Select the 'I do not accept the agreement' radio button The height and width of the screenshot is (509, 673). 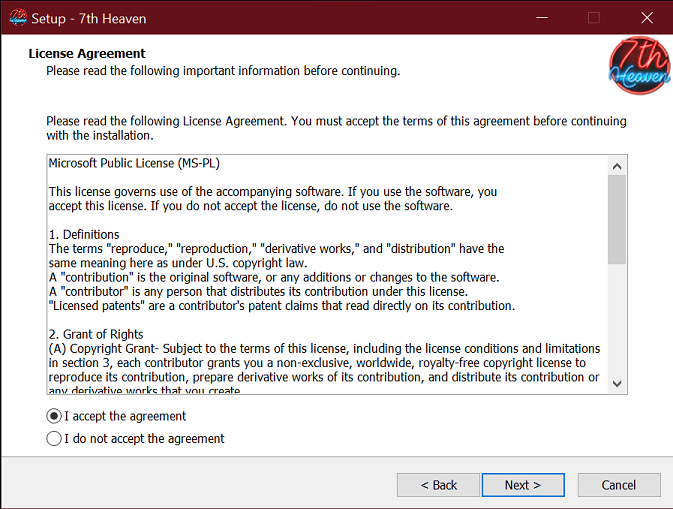tap(54, 438)
